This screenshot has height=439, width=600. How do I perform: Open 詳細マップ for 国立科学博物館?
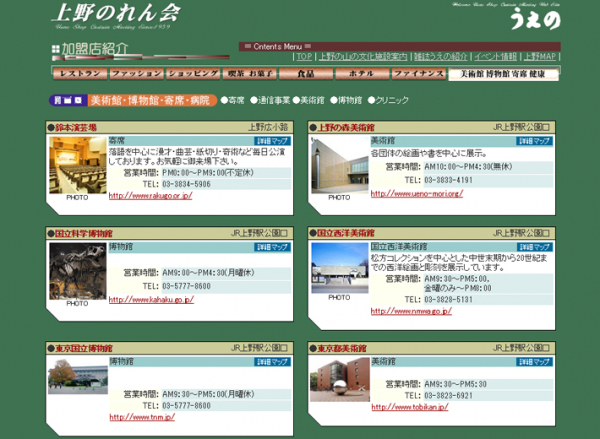272,247
